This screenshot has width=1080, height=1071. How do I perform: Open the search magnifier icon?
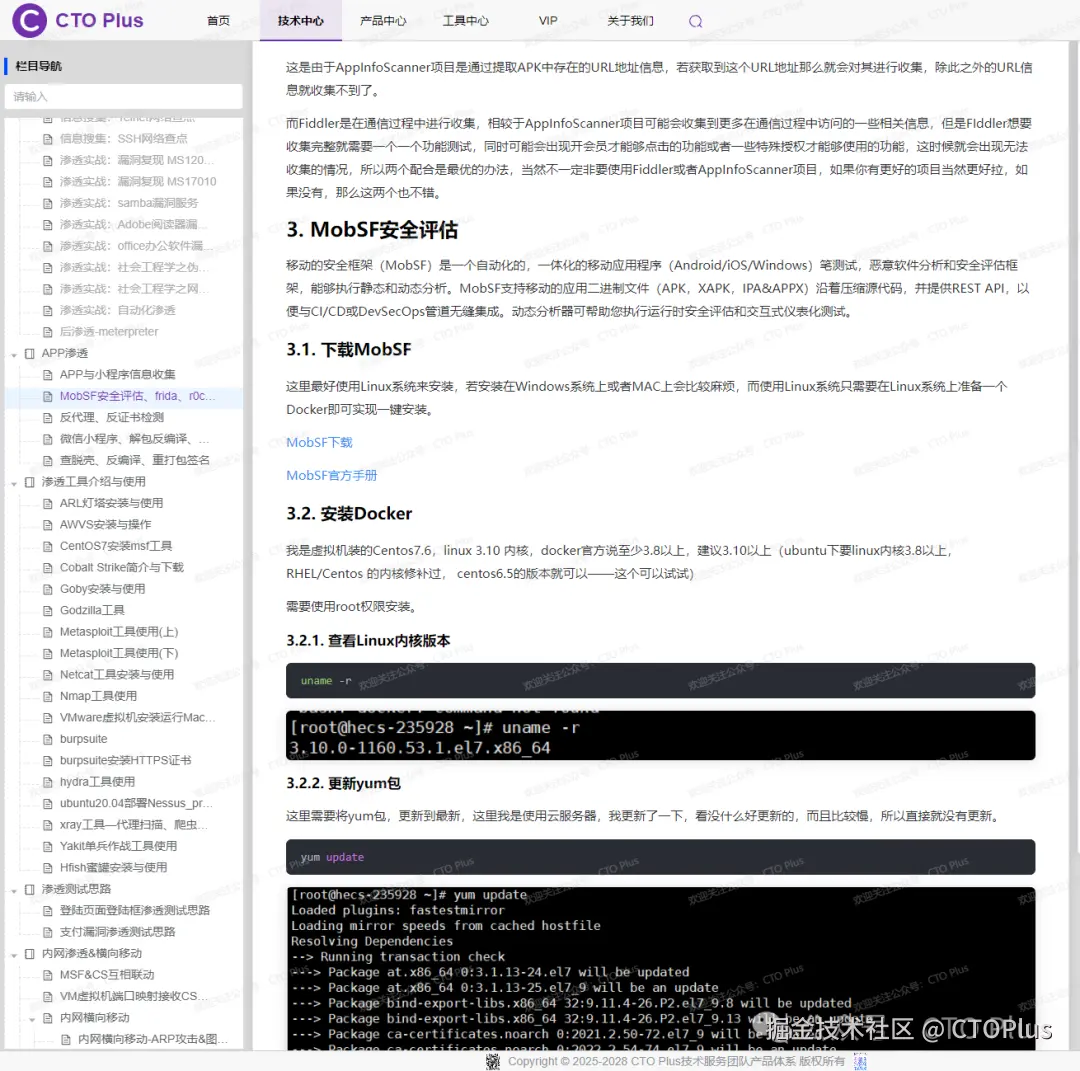(696, 21)
